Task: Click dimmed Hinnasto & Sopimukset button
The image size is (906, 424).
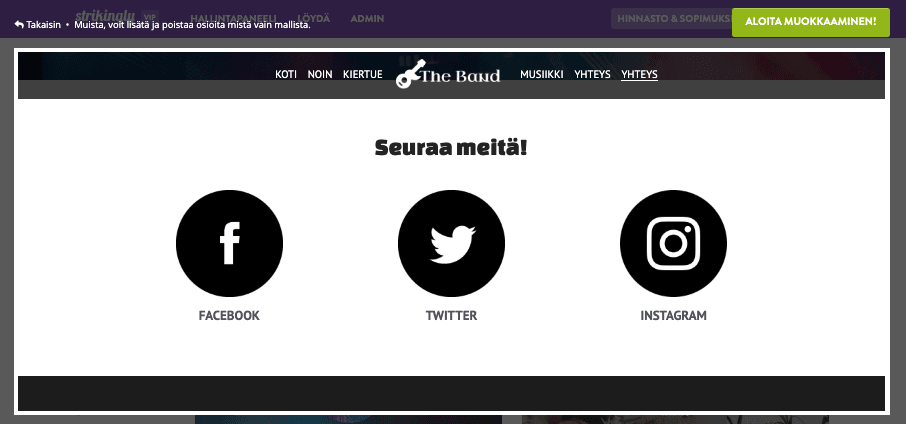Action: [671, 18]
